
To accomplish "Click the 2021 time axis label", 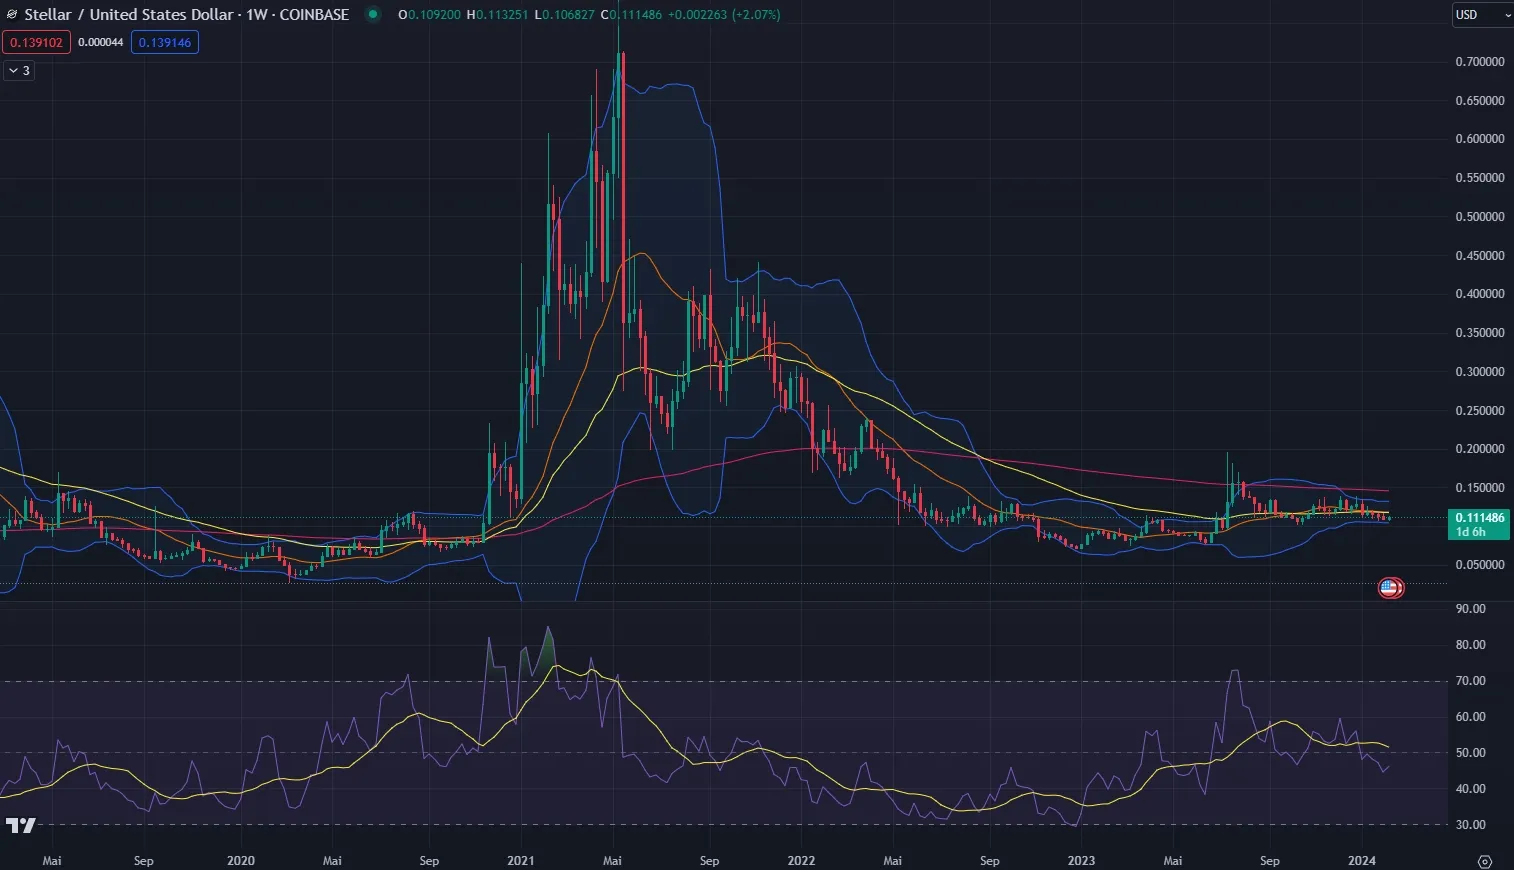I will [521, 861].
